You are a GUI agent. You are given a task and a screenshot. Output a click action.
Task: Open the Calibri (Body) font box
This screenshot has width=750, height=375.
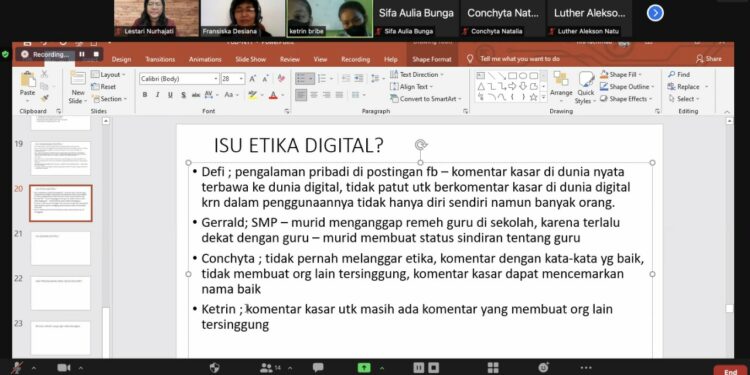point(179,79)
